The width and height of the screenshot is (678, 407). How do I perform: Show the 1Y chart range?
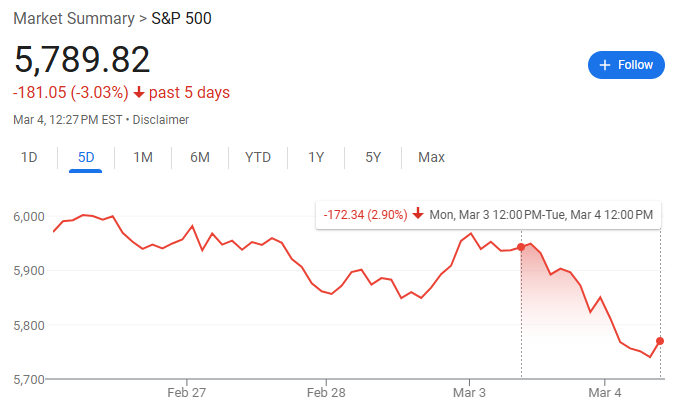click(316, 157)
